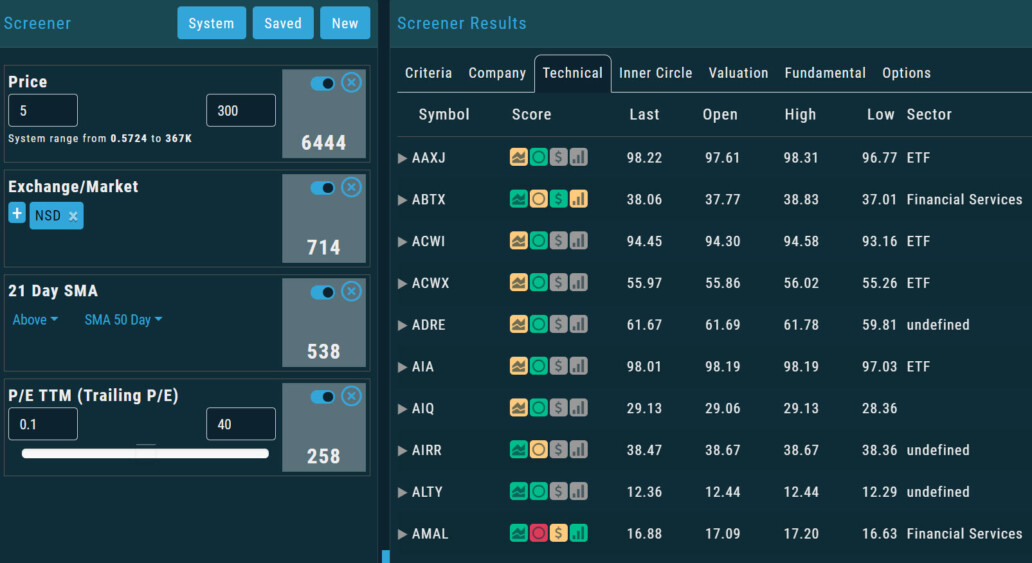The image size is (1032, 563).
Task: Toggle the P/E TTM filter switch
Action: coord(322,397)
